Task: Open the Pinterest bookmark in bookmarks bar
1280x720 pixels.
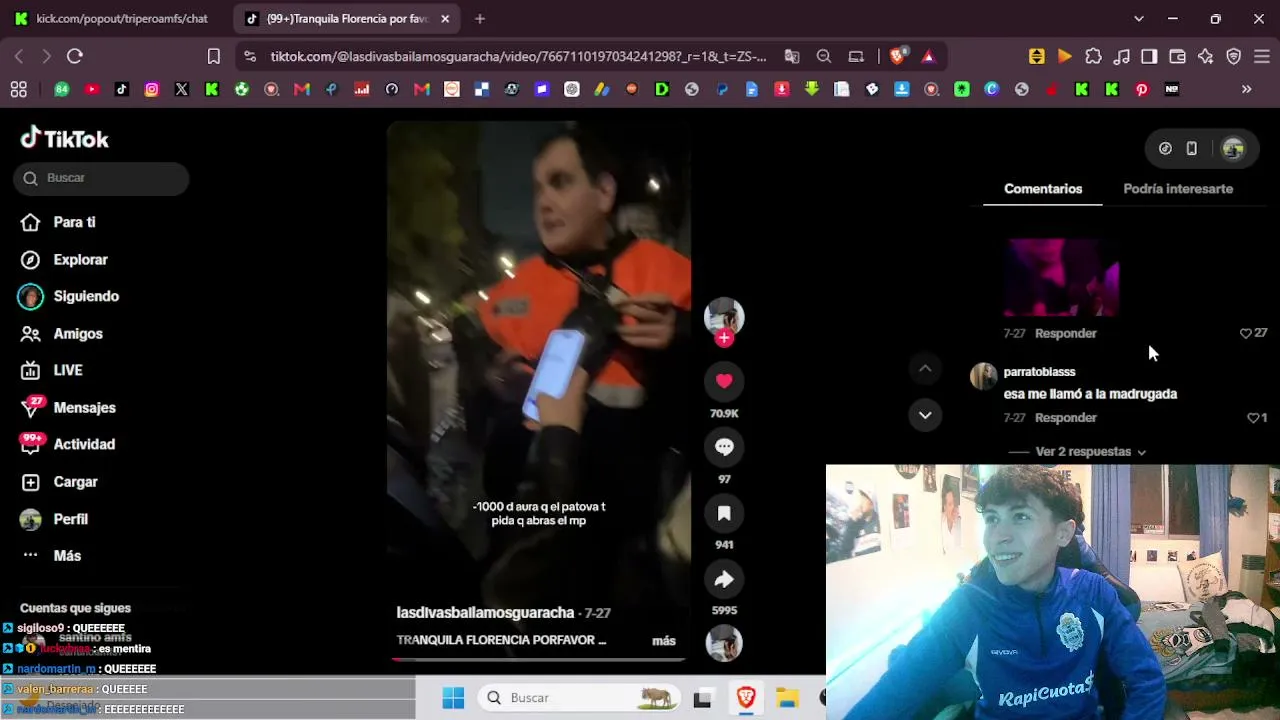Action: [1142, 90]
